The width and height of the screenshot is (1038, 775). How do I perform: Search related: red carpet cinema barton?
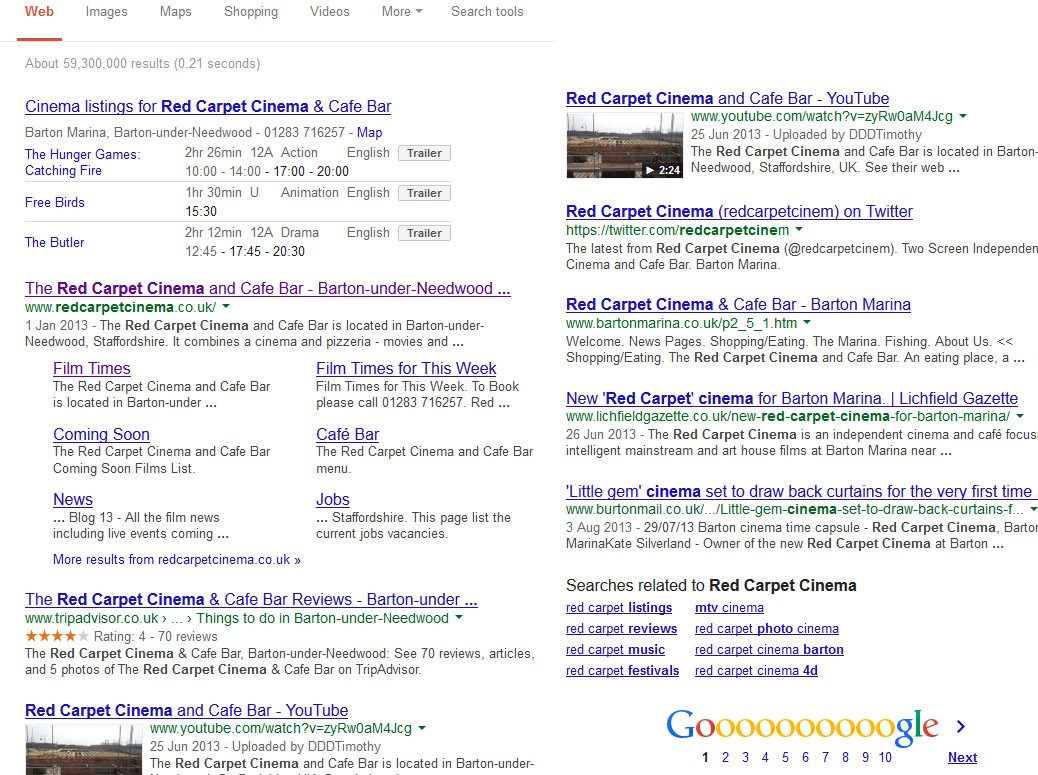coord(769,650)
